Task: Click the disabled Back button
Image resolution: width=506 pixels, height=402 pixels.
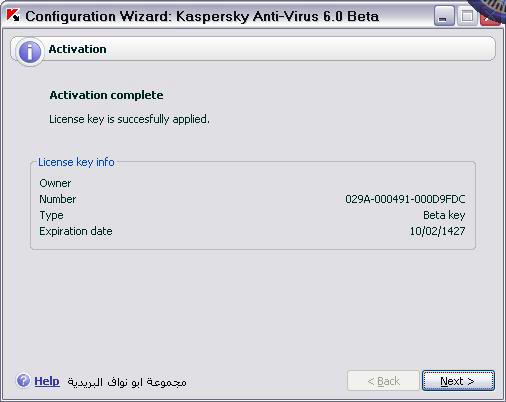Action: pyautogui.click(x=383, y=381)
